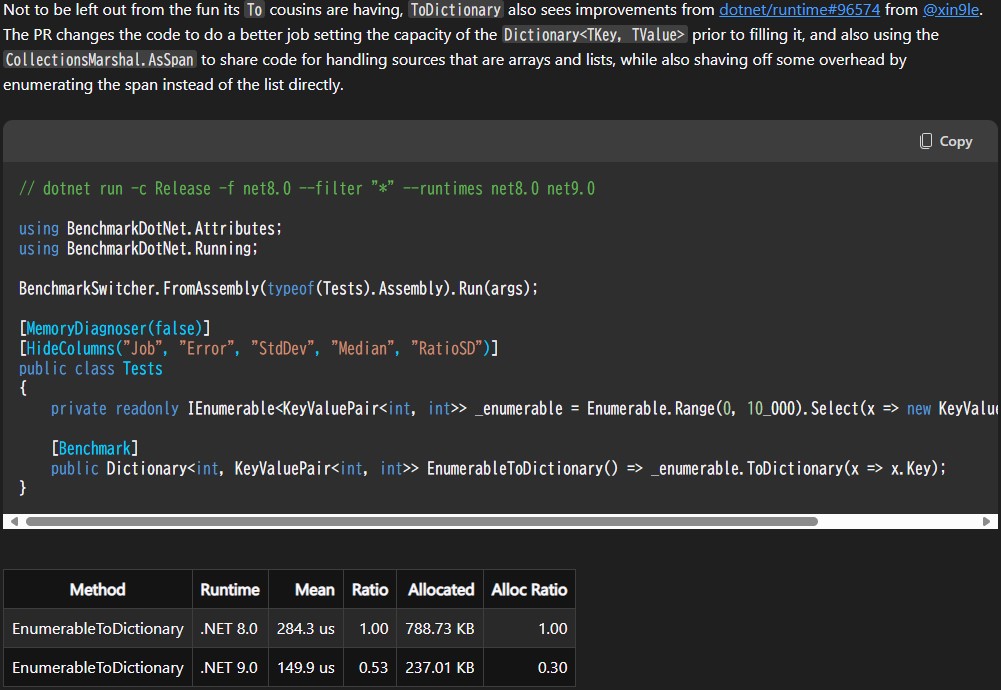
Task: Select the 0.30 alloc ratio cell
Action: (529, 667)
